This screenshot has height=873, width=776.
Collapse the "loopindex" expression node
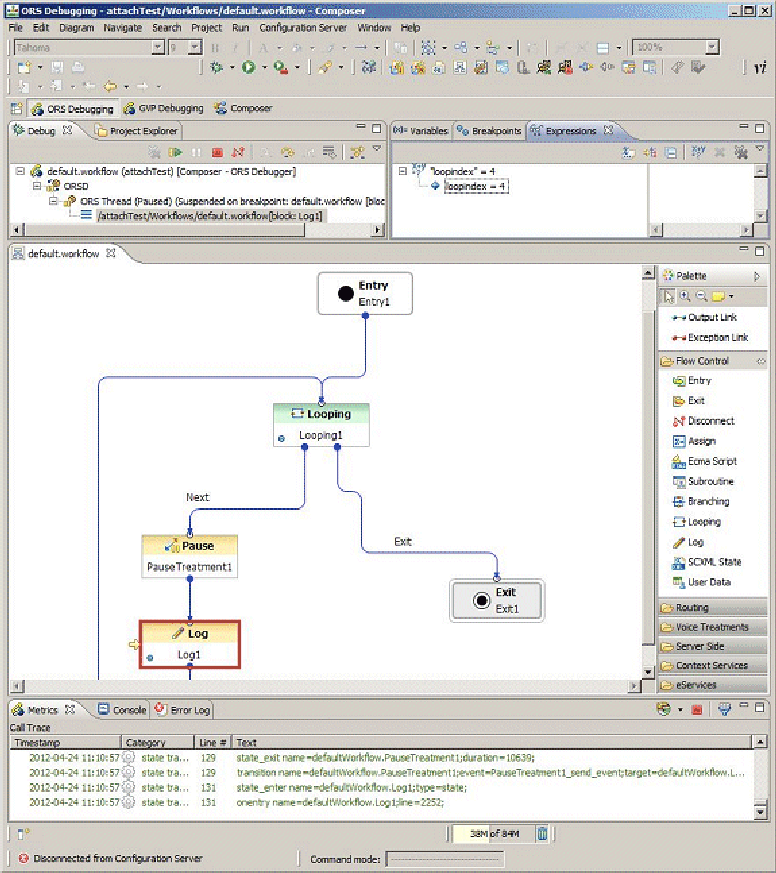[402, 171]
